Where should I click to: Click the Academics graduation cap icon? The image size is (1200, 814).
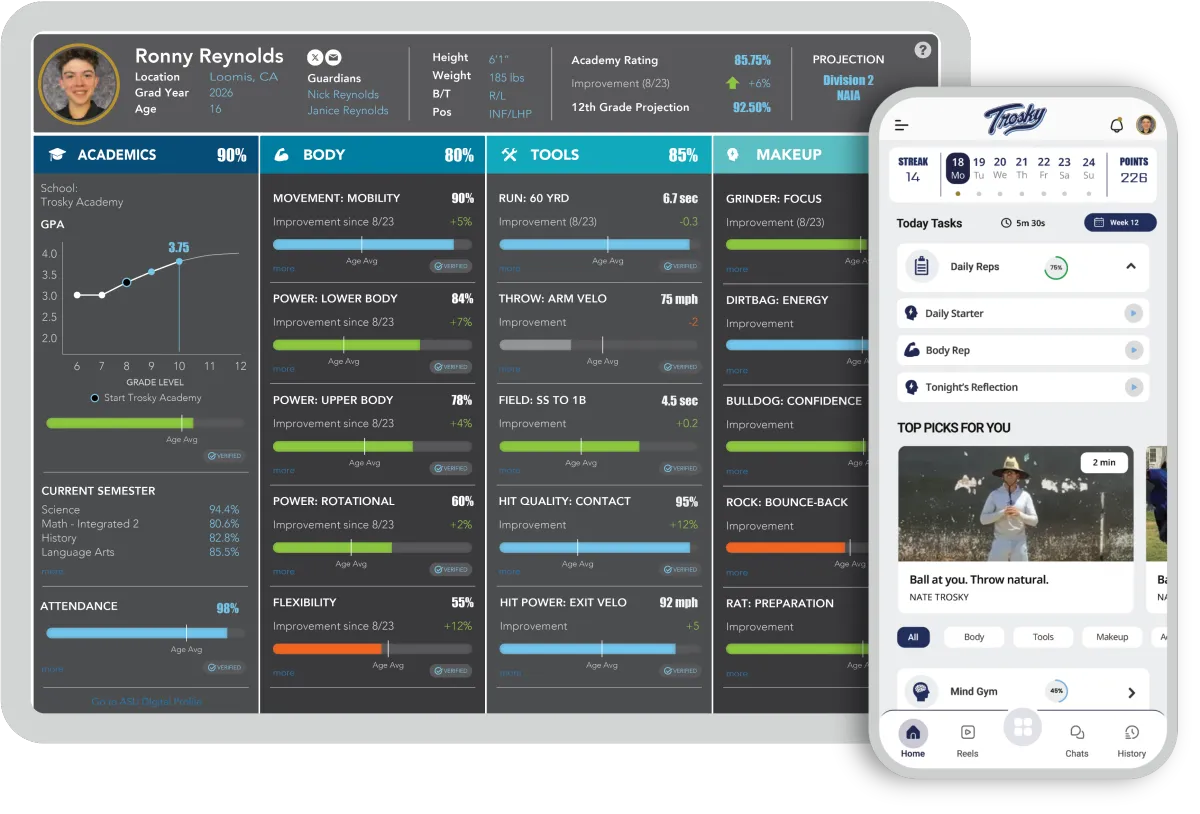tap(58, 155)
